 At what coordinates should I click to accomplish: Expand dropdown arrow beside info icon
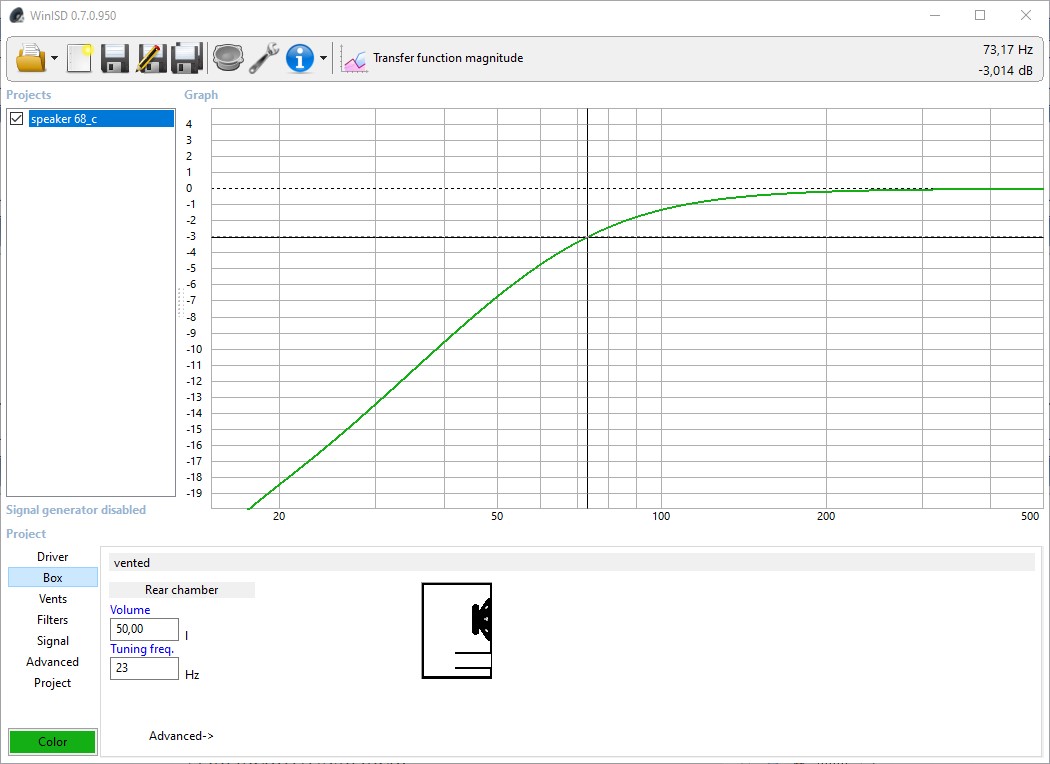323,58
